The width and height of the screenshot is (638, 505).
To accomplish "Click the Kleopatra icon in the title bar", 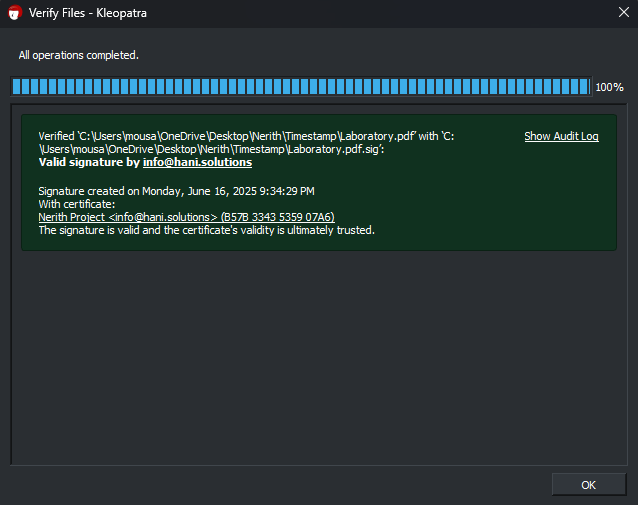I will point(14,13).
